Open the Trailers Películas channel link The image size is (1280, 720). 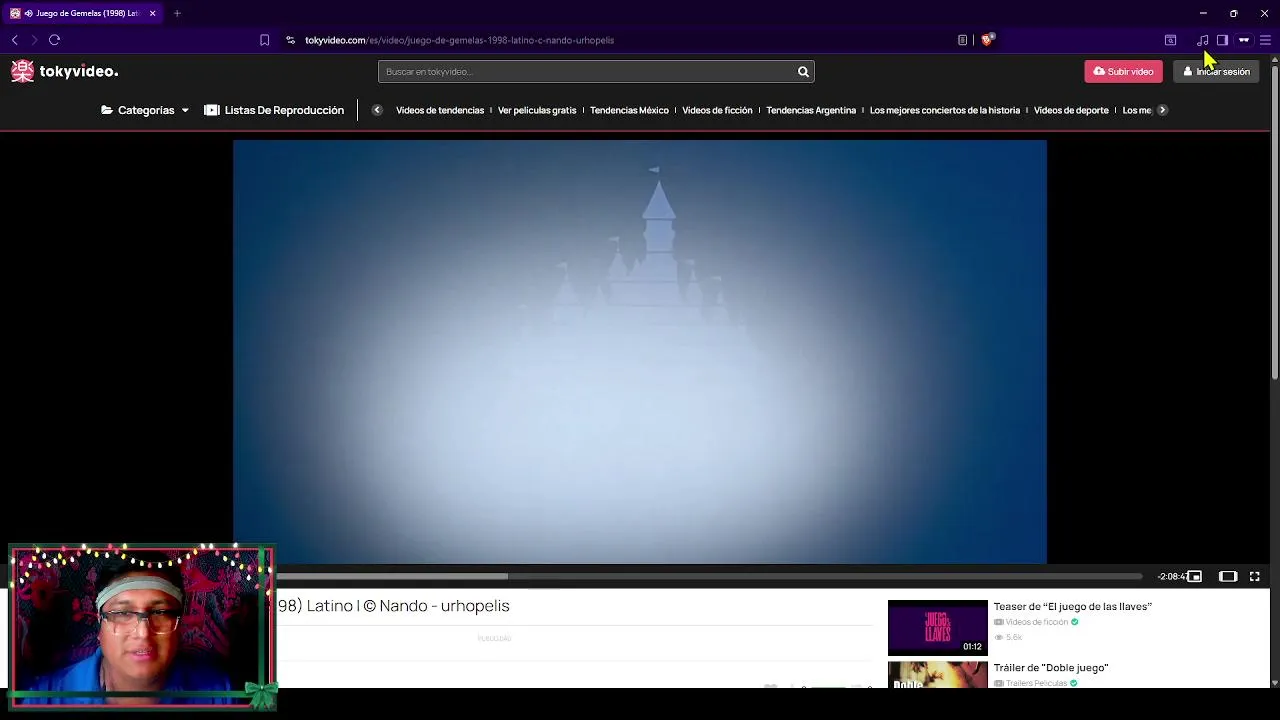point(1036,683)
